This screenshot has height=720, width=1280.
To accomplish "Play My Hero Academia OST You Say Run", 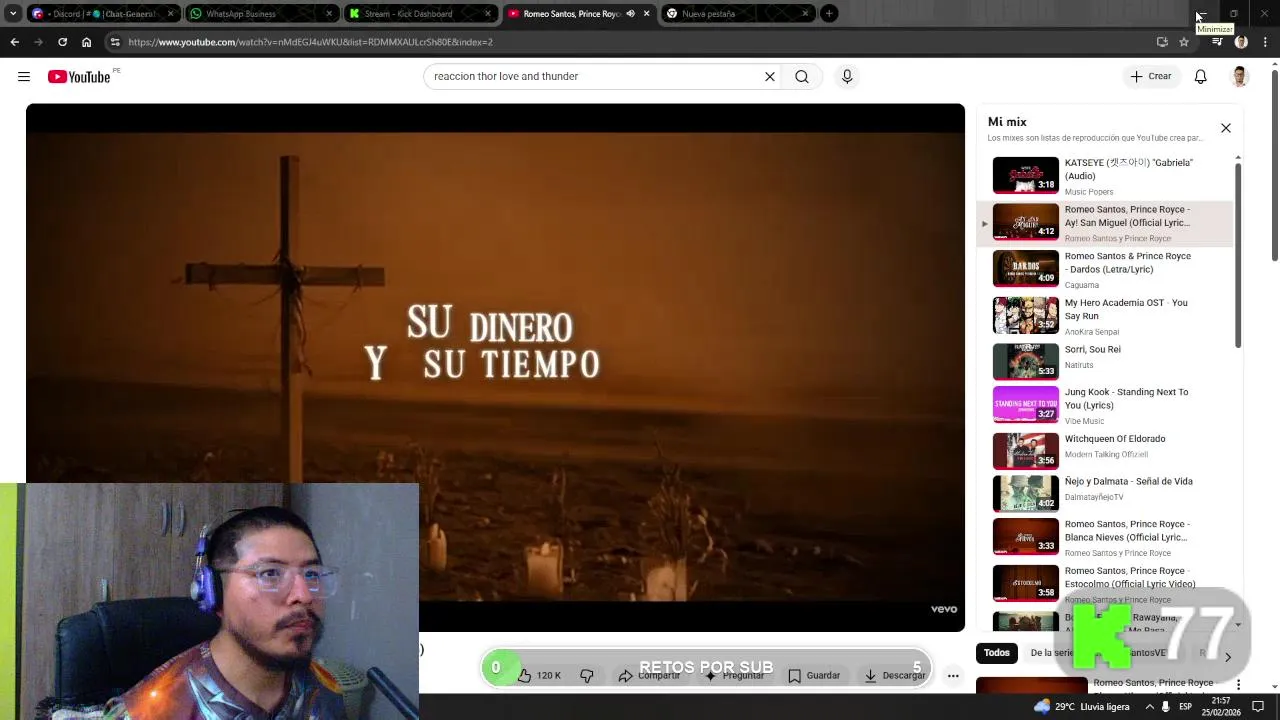I will coord(1104,316).
